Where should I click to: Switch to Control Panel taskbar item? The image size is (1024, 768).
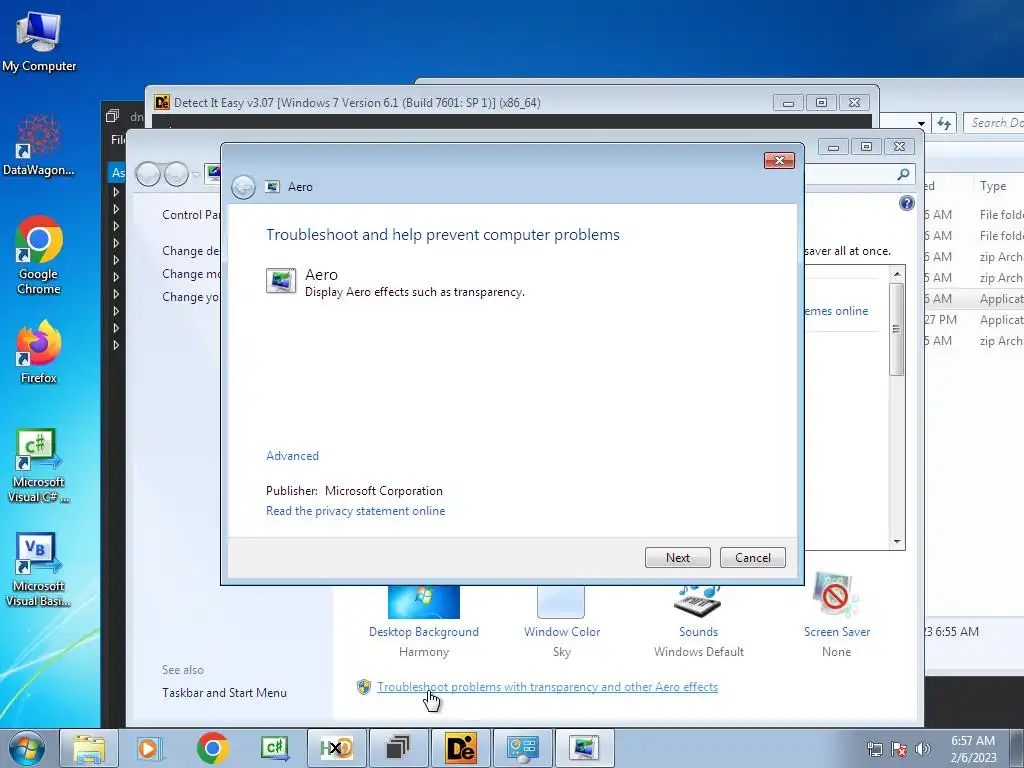[x=522, y=748]
